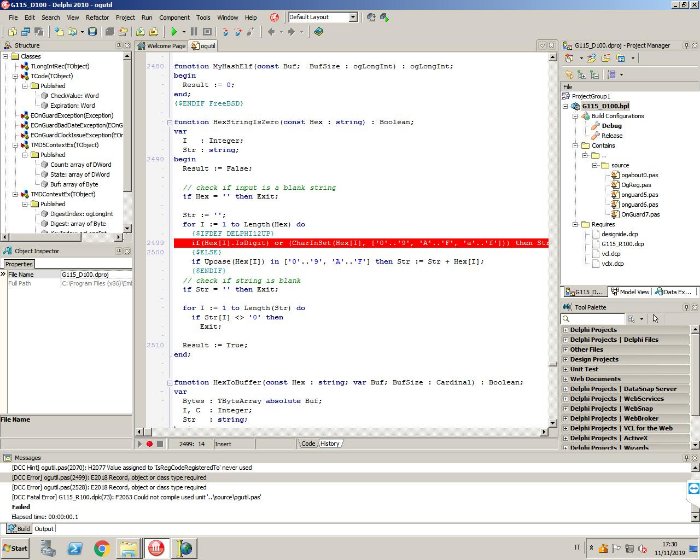700x560 pixels.
Task: Click the Help contents book icon
Action: [318, 32]
